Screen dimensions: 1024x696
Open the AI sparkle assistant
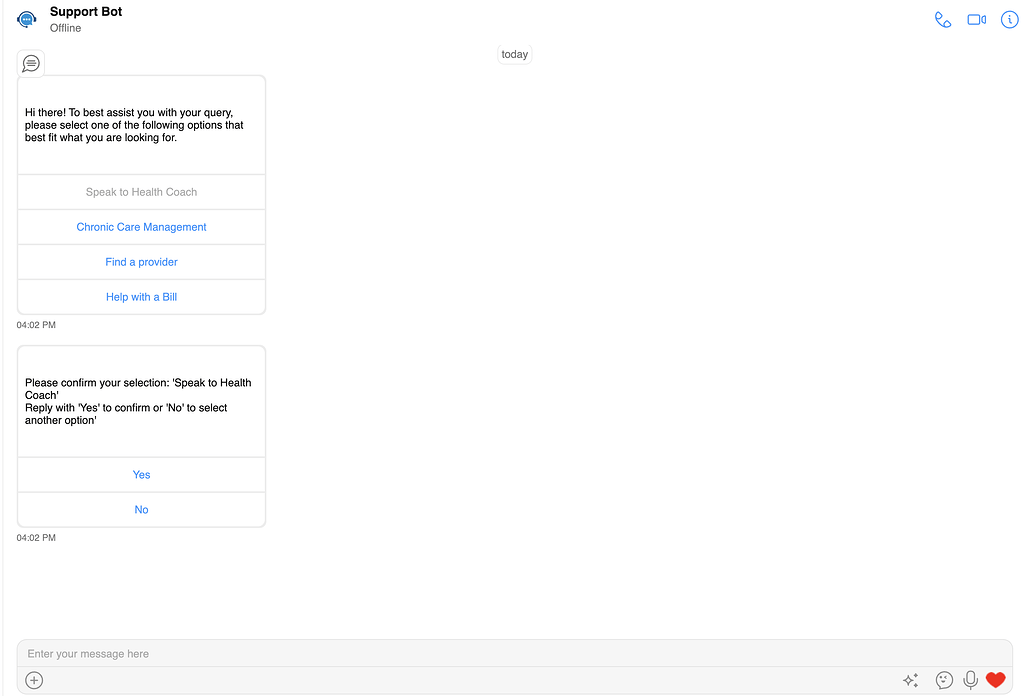click(911, 680)
